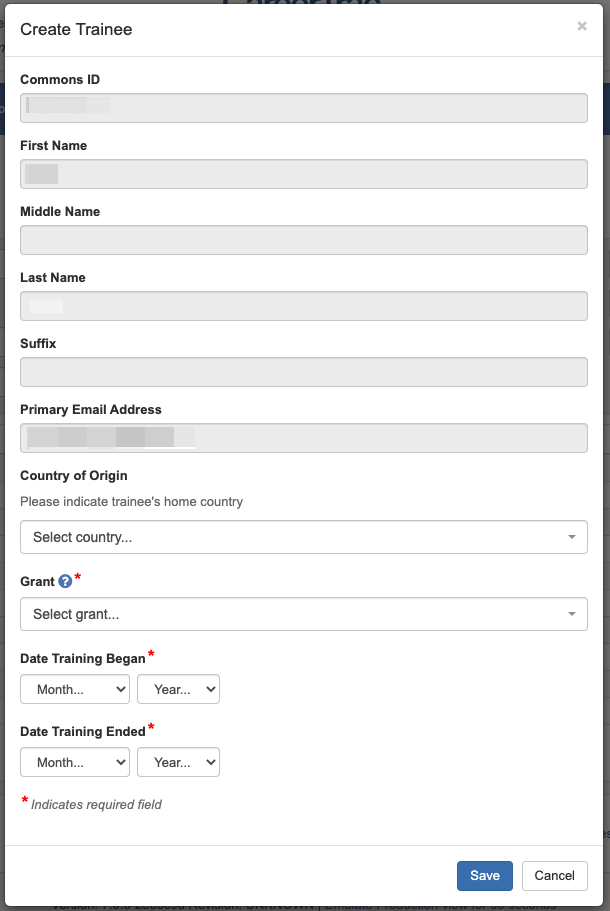Focus the Suffix input field
The height and width of the screenshot is (911, 610).
point(303,372)
